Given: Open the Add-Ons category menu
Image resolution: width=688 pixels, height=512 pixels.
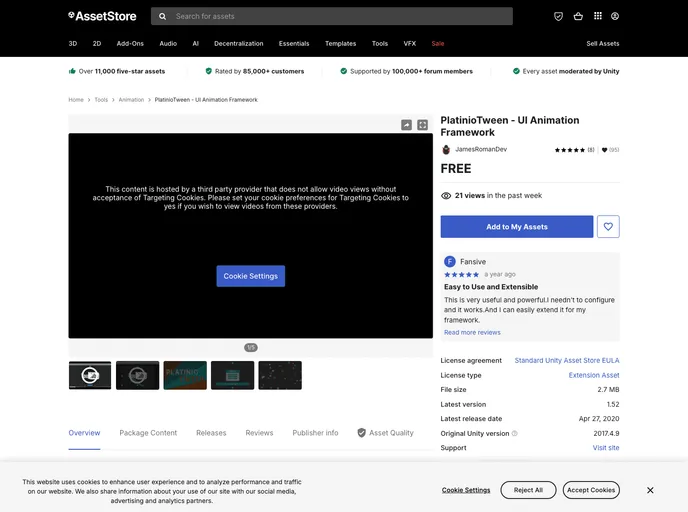Looking at the screenshot, I should click(130, 43).
